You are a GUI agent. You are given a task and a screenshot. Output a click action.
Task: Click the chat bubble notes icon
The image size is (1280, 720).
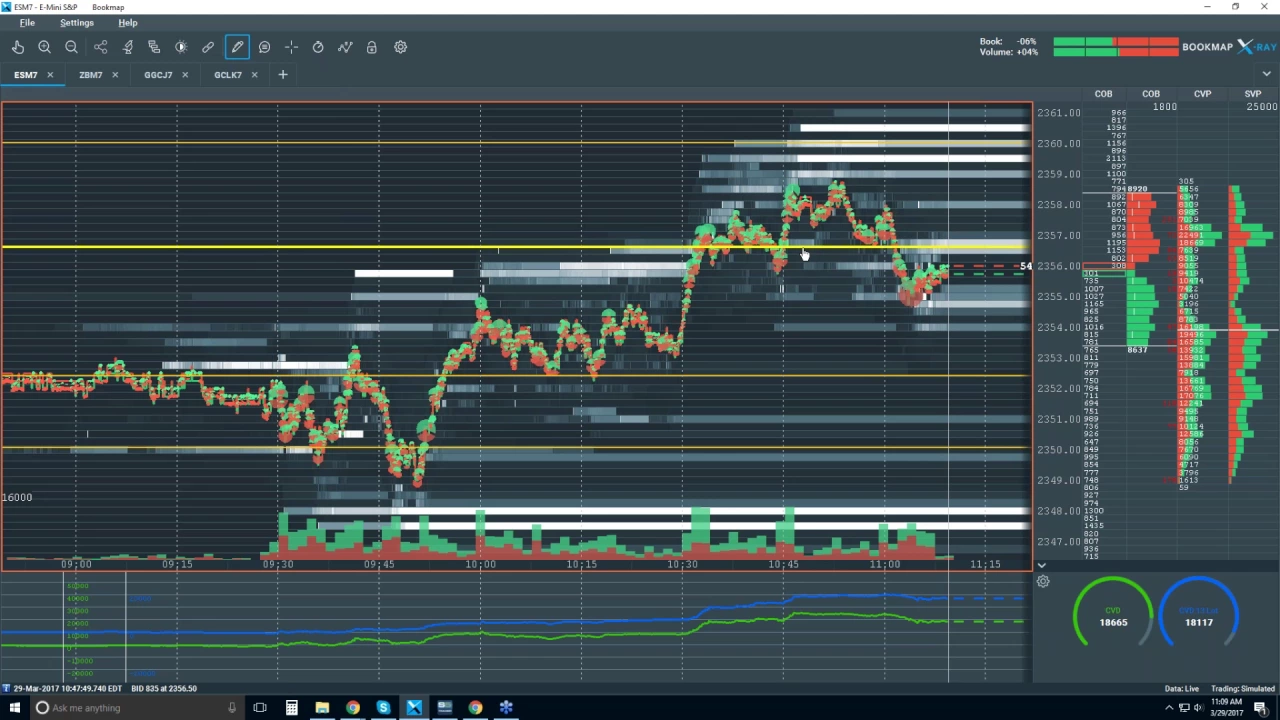coord(264,47)
